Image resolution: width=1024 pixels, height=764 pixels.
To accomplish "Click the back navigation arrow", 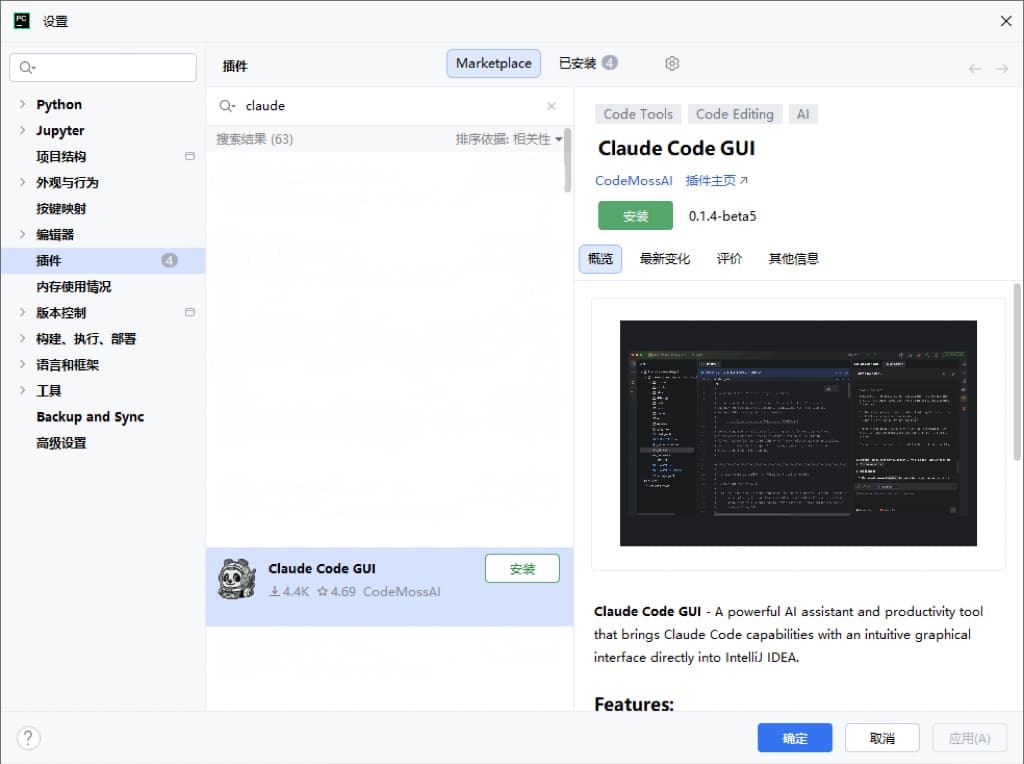I will 975,68.
